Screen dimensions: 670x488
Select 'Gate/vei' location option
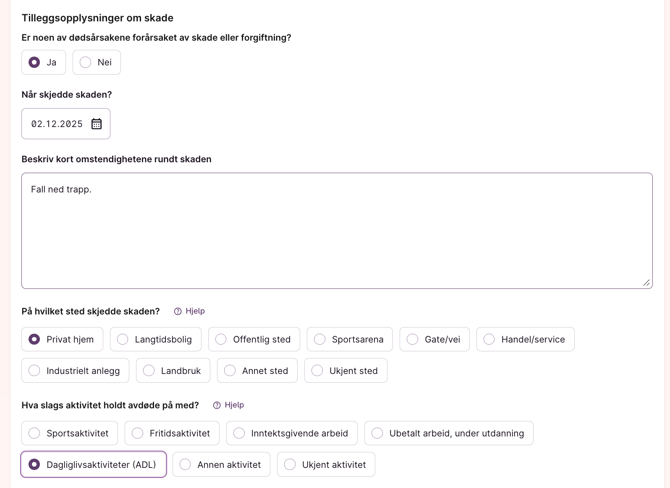pos(412,340)
